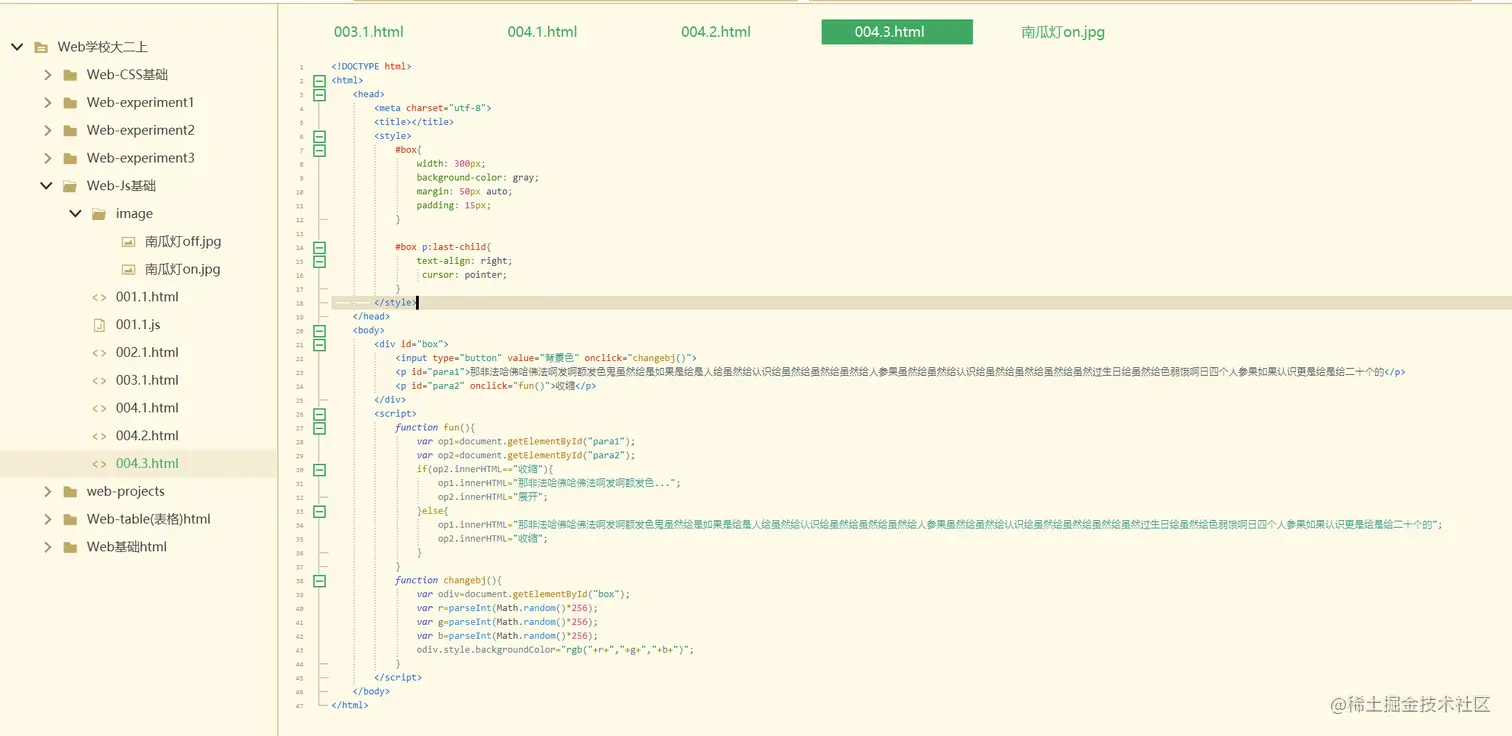Fold the #box p:last-child rule at line 14
Screen dimensions: 1512x736
point(319,247)
